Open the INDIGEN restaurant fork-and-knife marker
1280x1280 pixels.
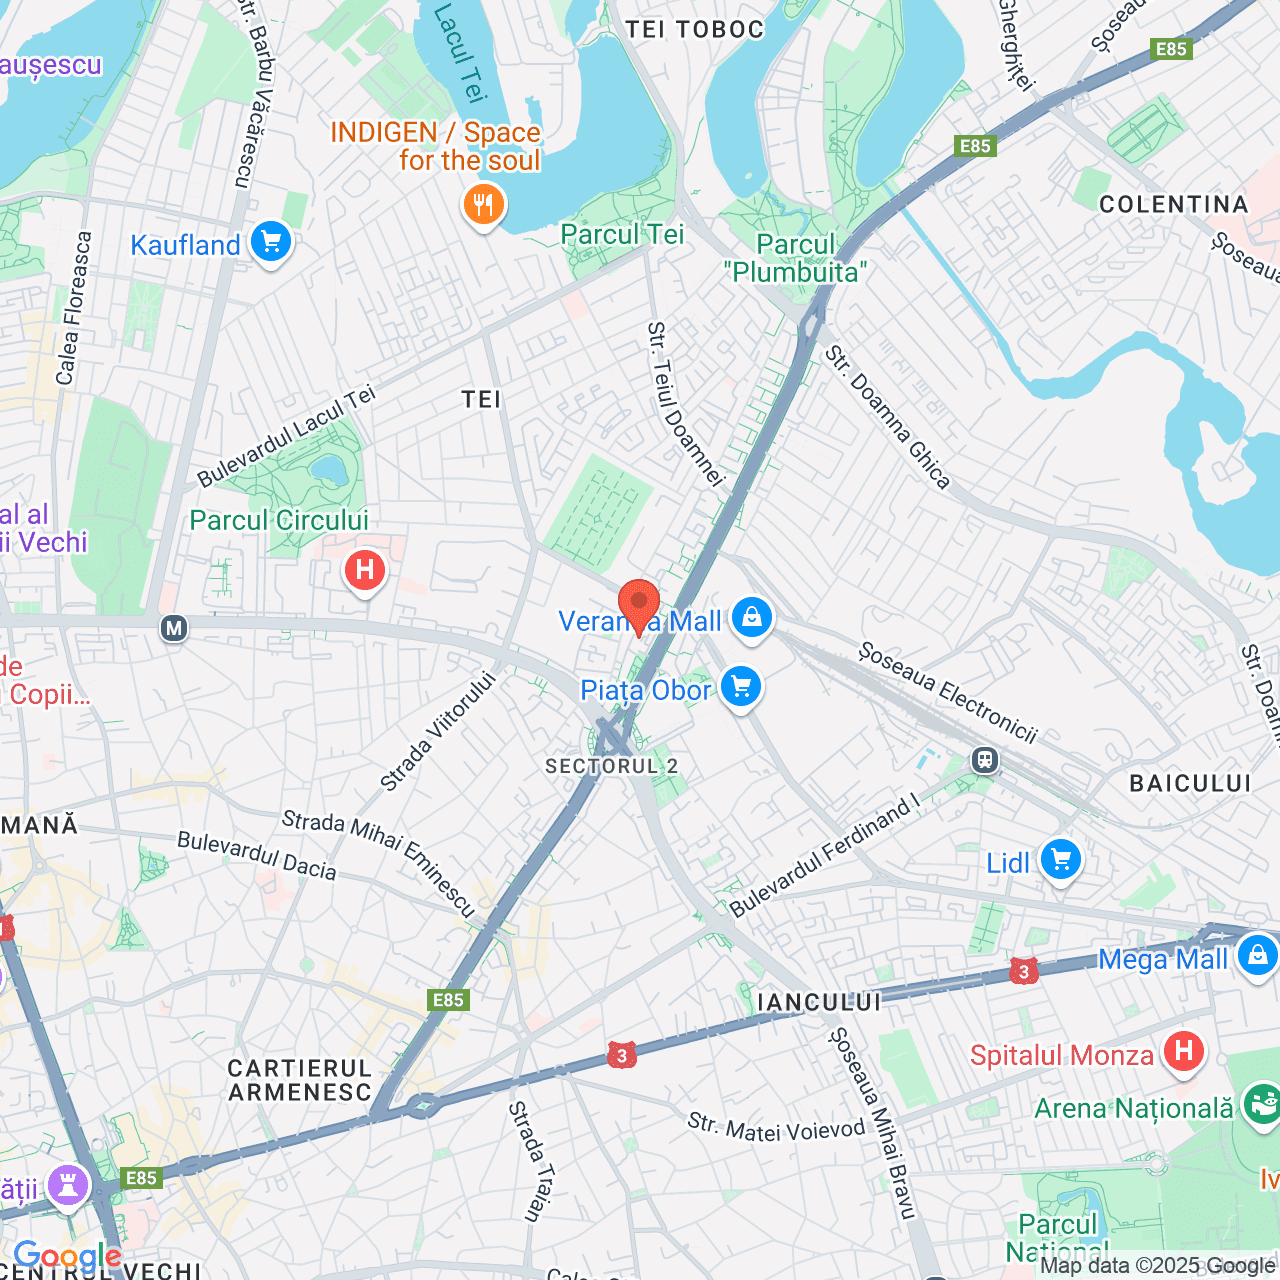[483, 206]
